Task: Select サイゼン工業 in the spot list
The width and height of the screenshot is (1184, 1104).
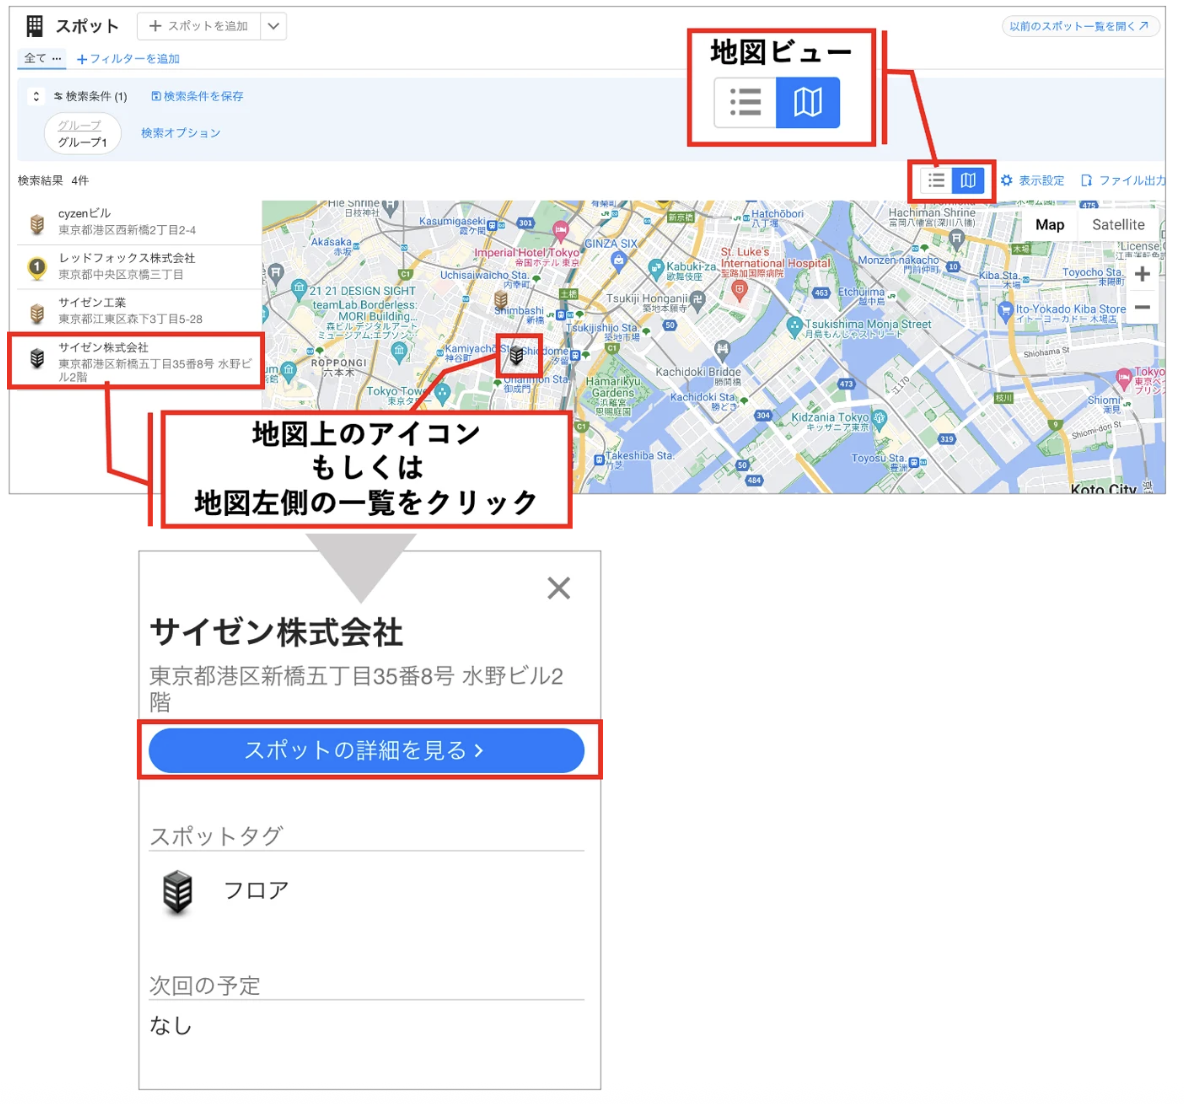Action: pos(140,311)
